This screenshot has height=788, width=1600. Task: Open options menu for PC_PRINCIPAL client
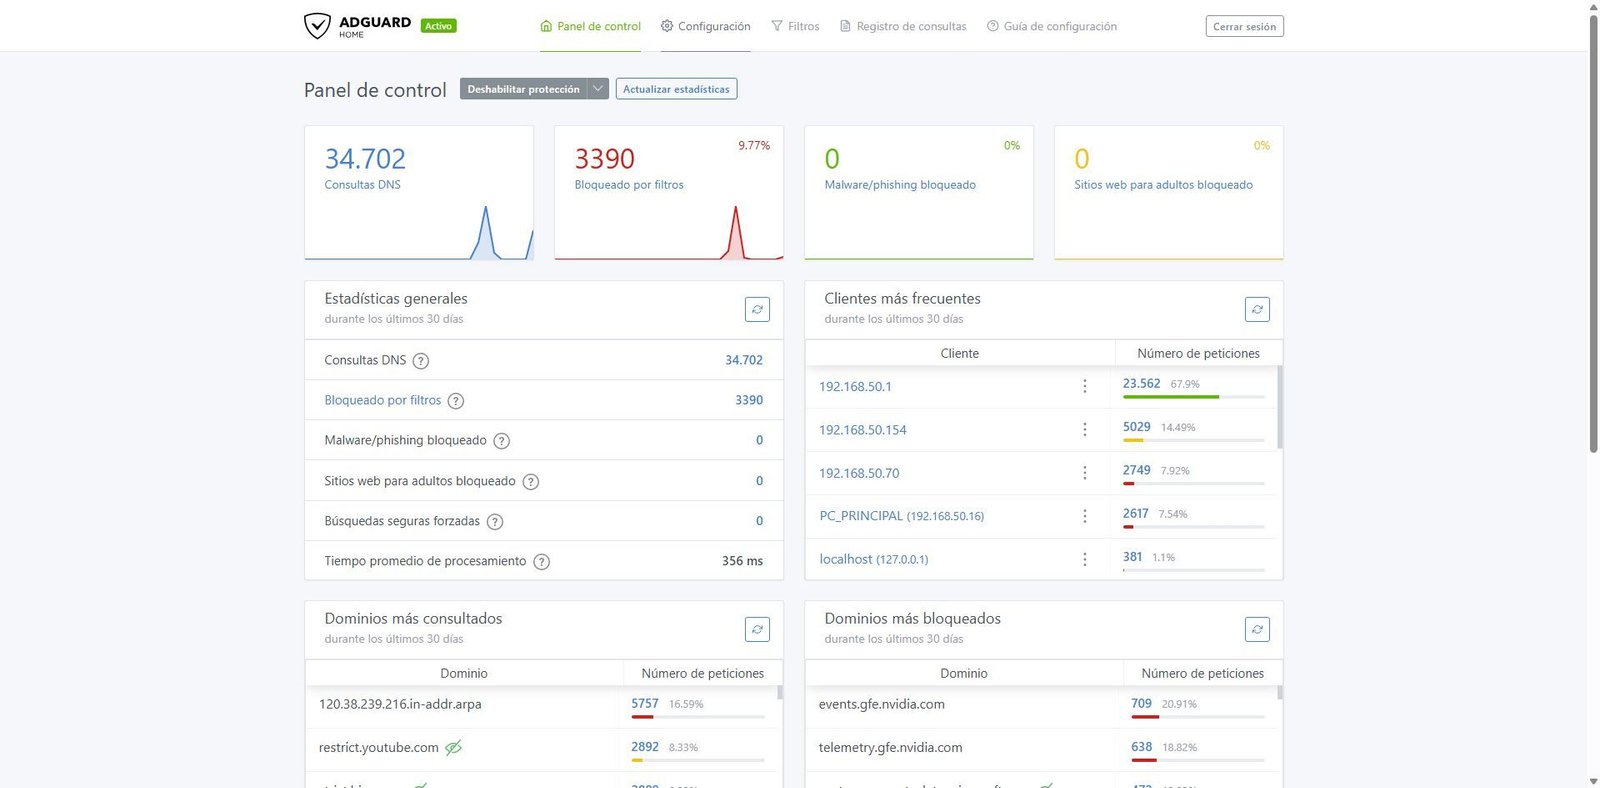(x=1084, y=516)
